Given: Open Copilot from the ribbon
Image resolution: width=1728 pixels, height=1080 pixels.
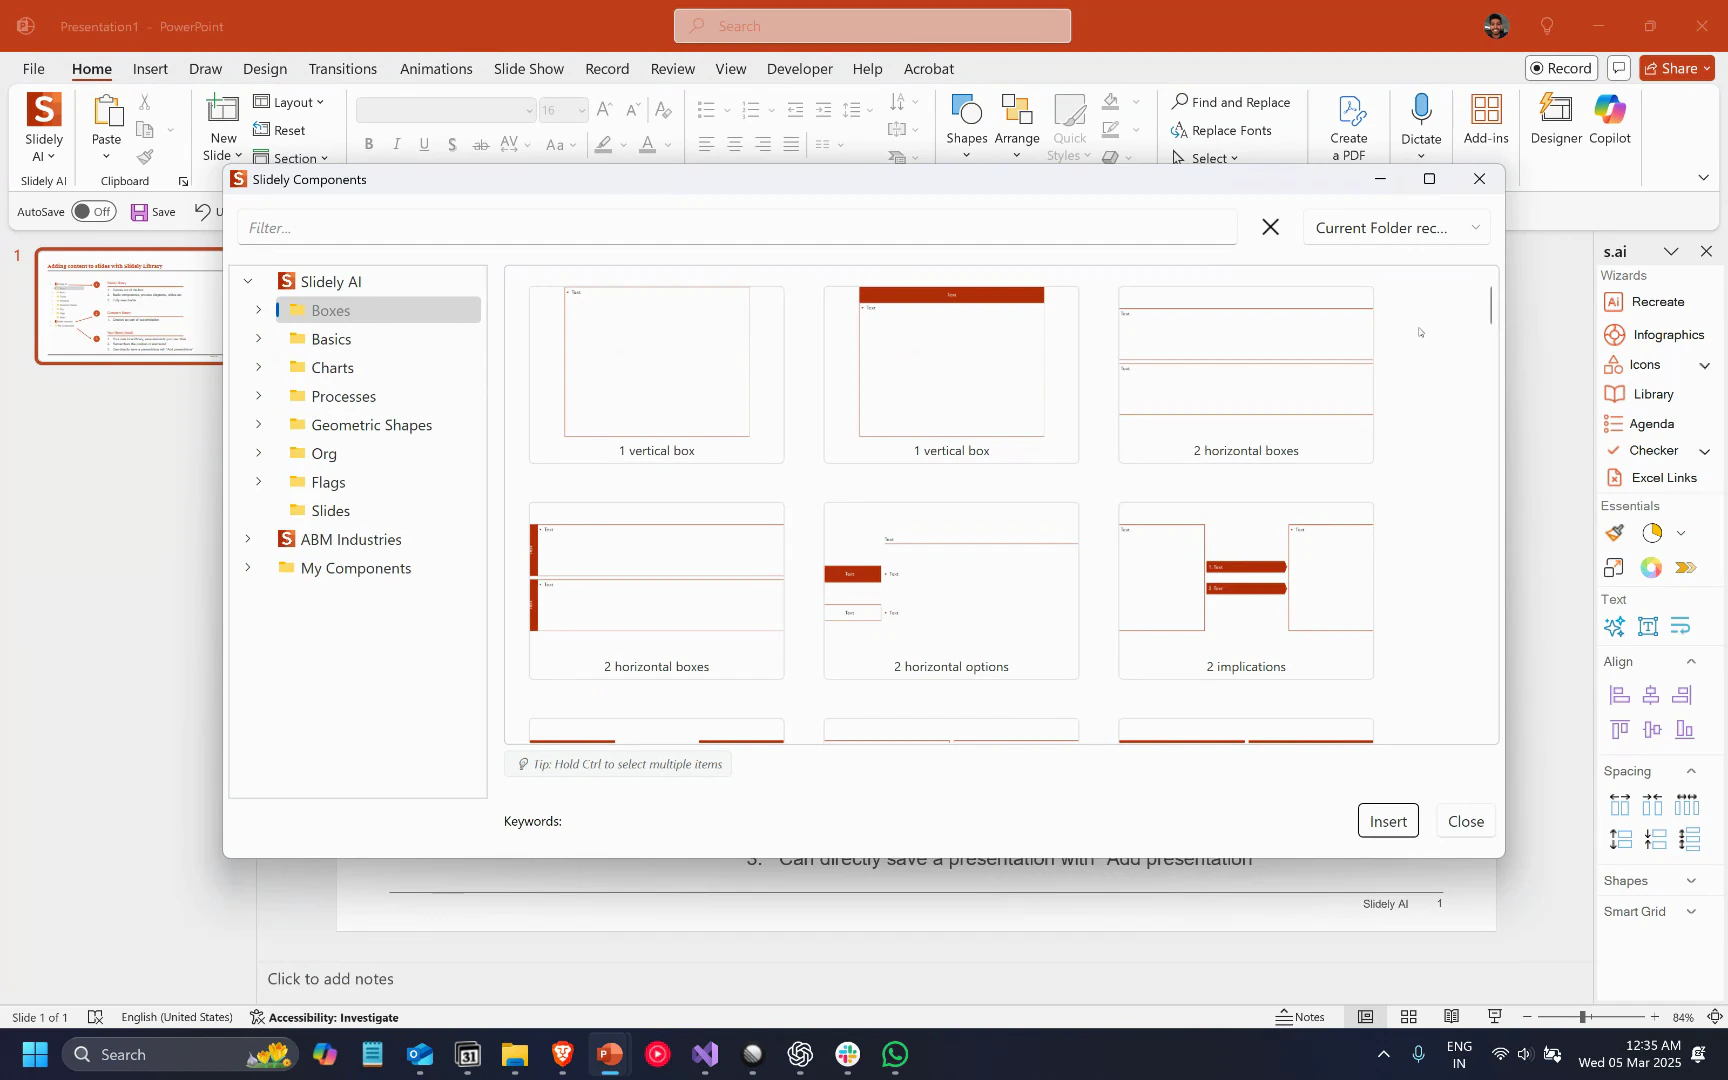Looking at the screenshot, I should (1609, 120).
